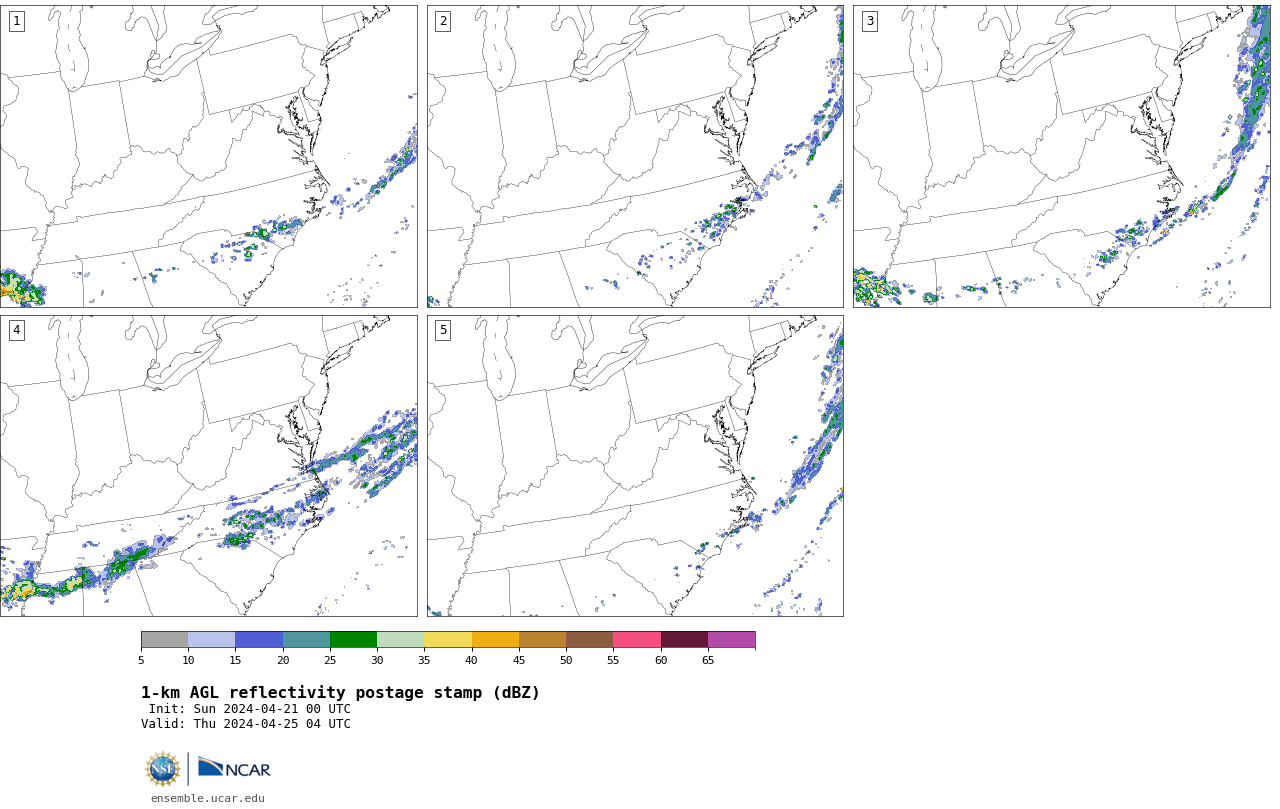Viewport: 1280px width, 809px height.
Task: Click the gray 5-10 dBZ swatch
Action: pos(164,640)
